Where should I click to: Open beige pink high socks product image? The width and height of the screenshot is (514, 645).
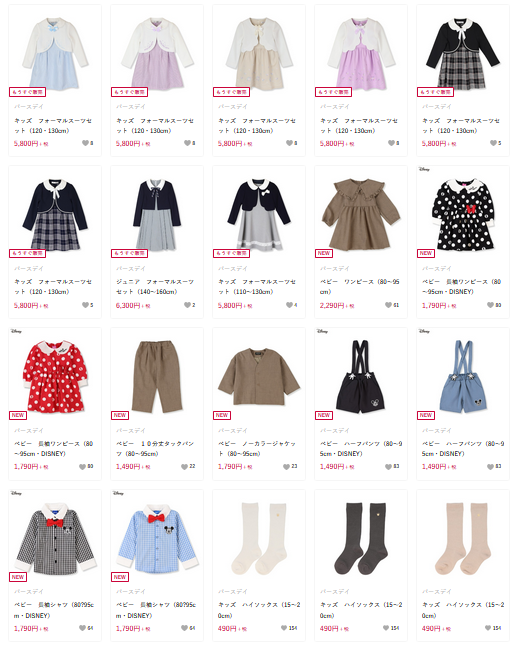tap(463, 538)
